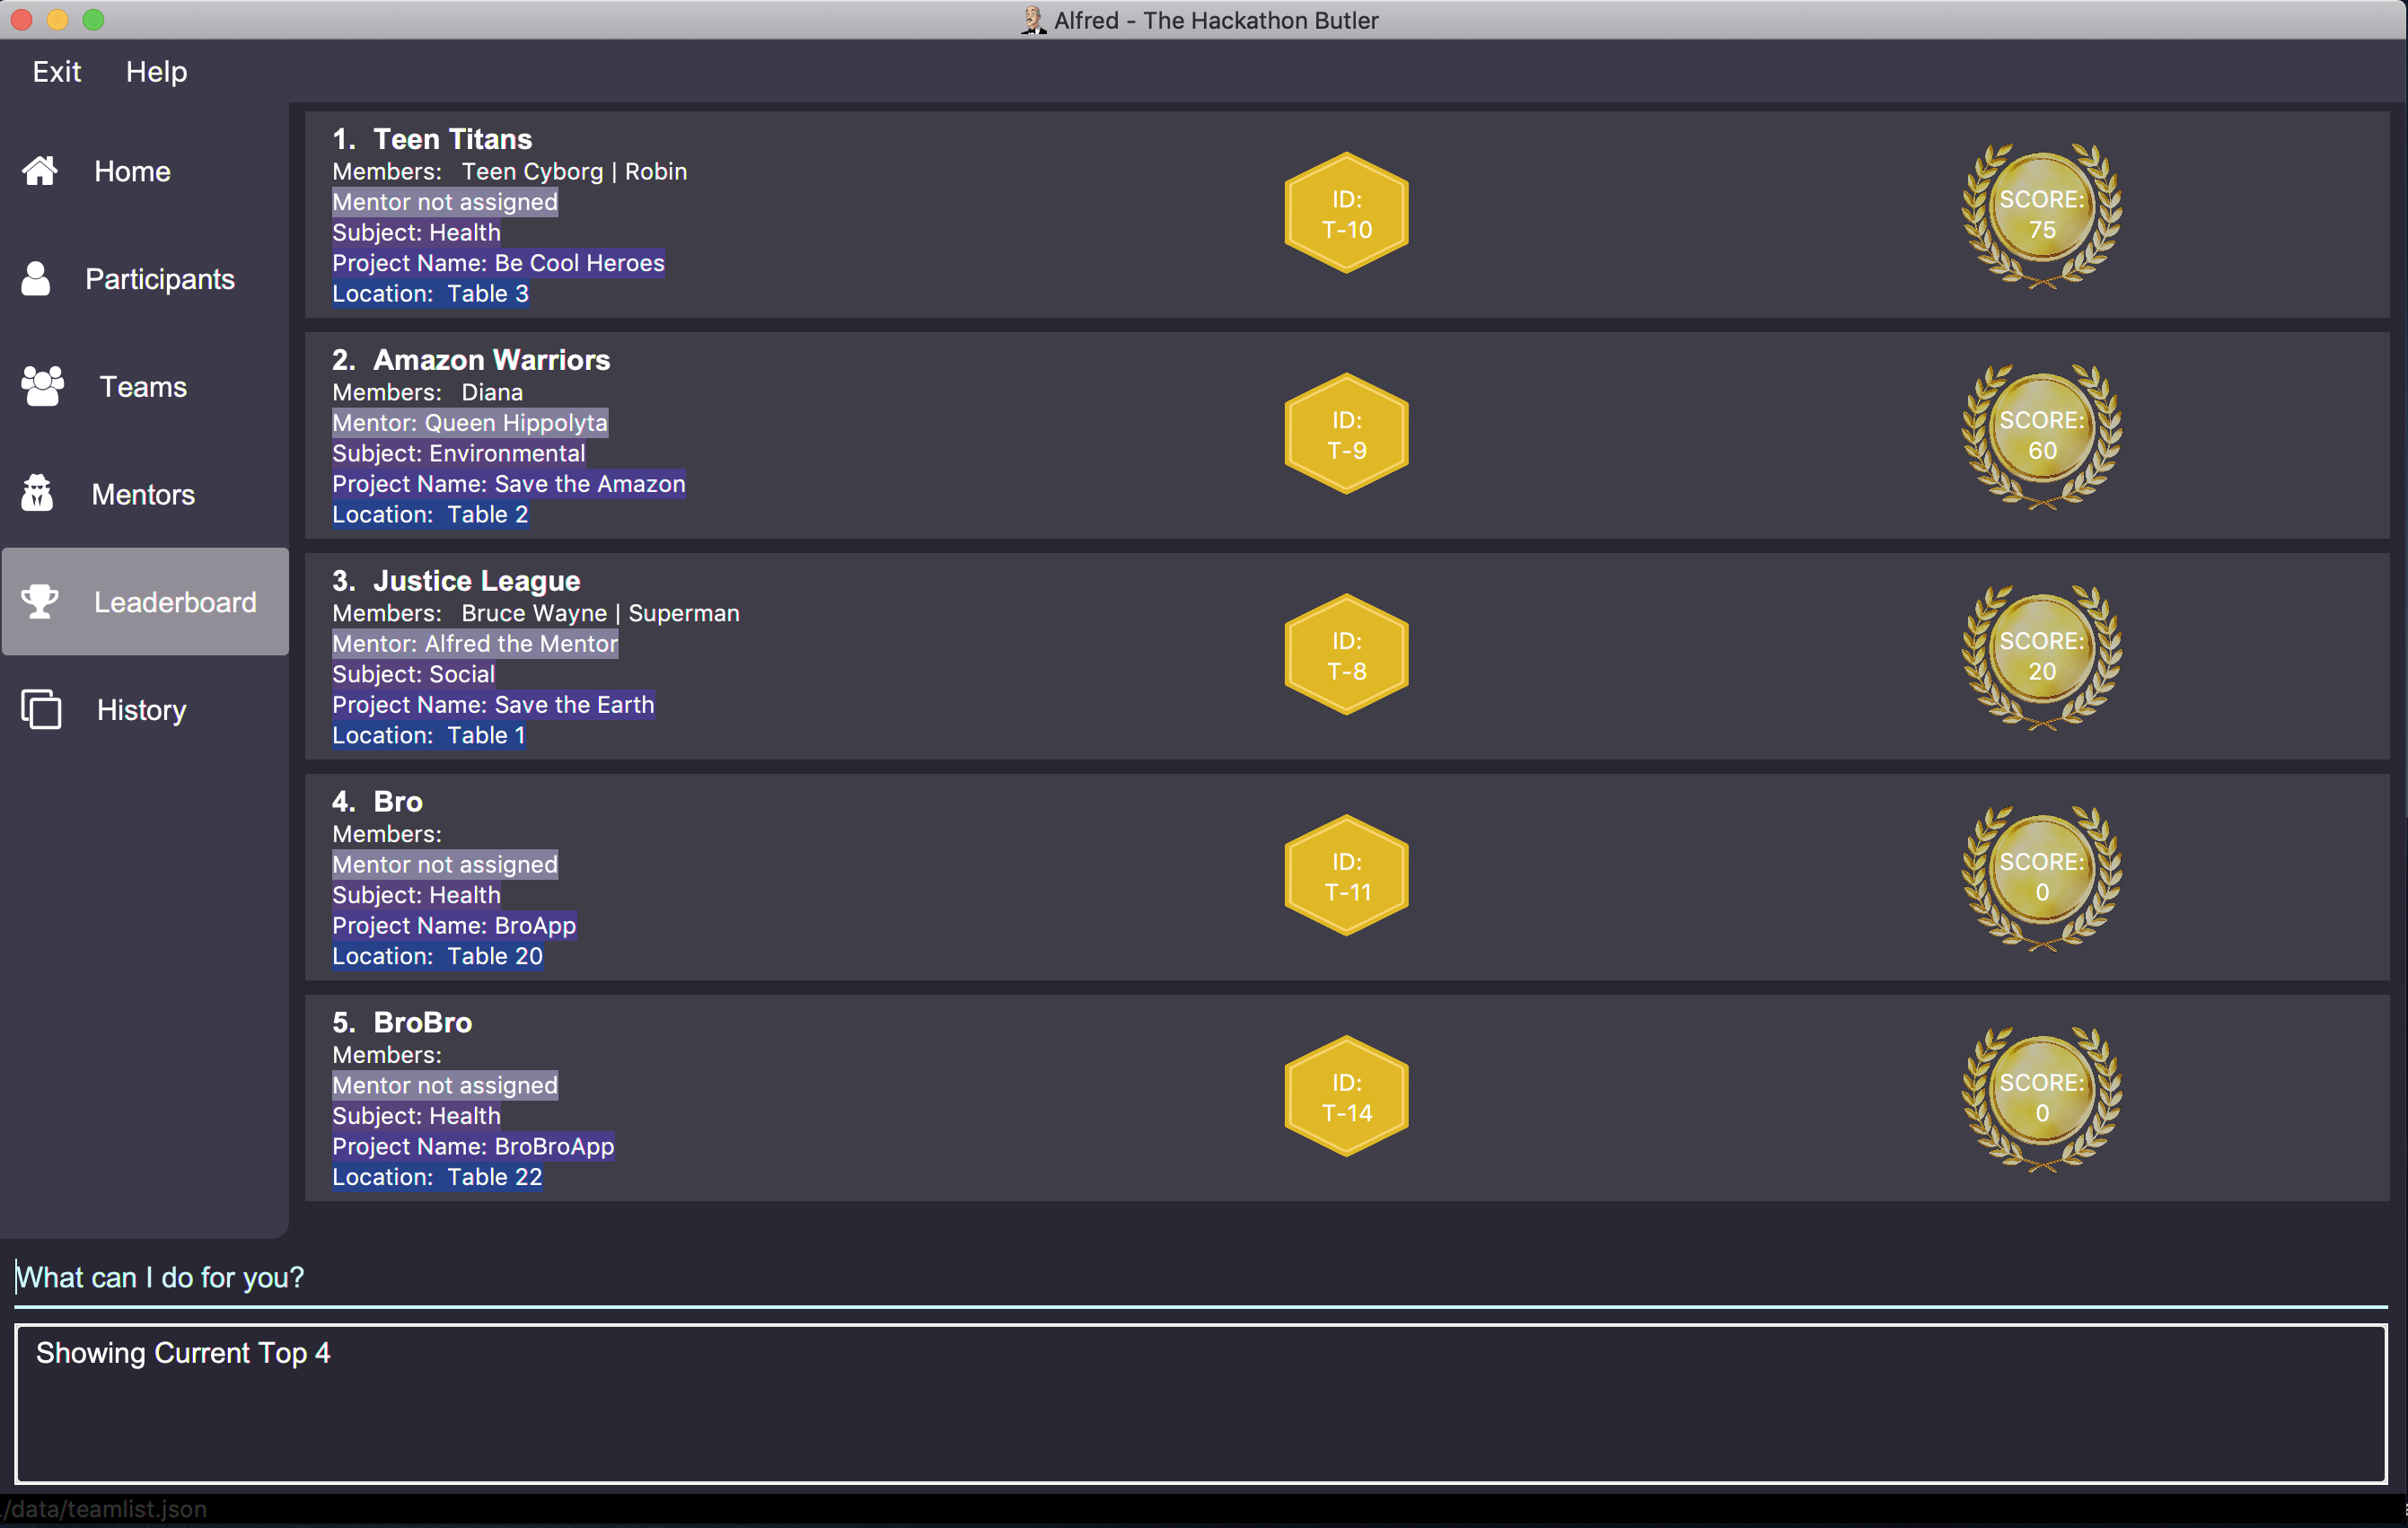Click 'Location: Table 20' label

(x=438, y=957)
